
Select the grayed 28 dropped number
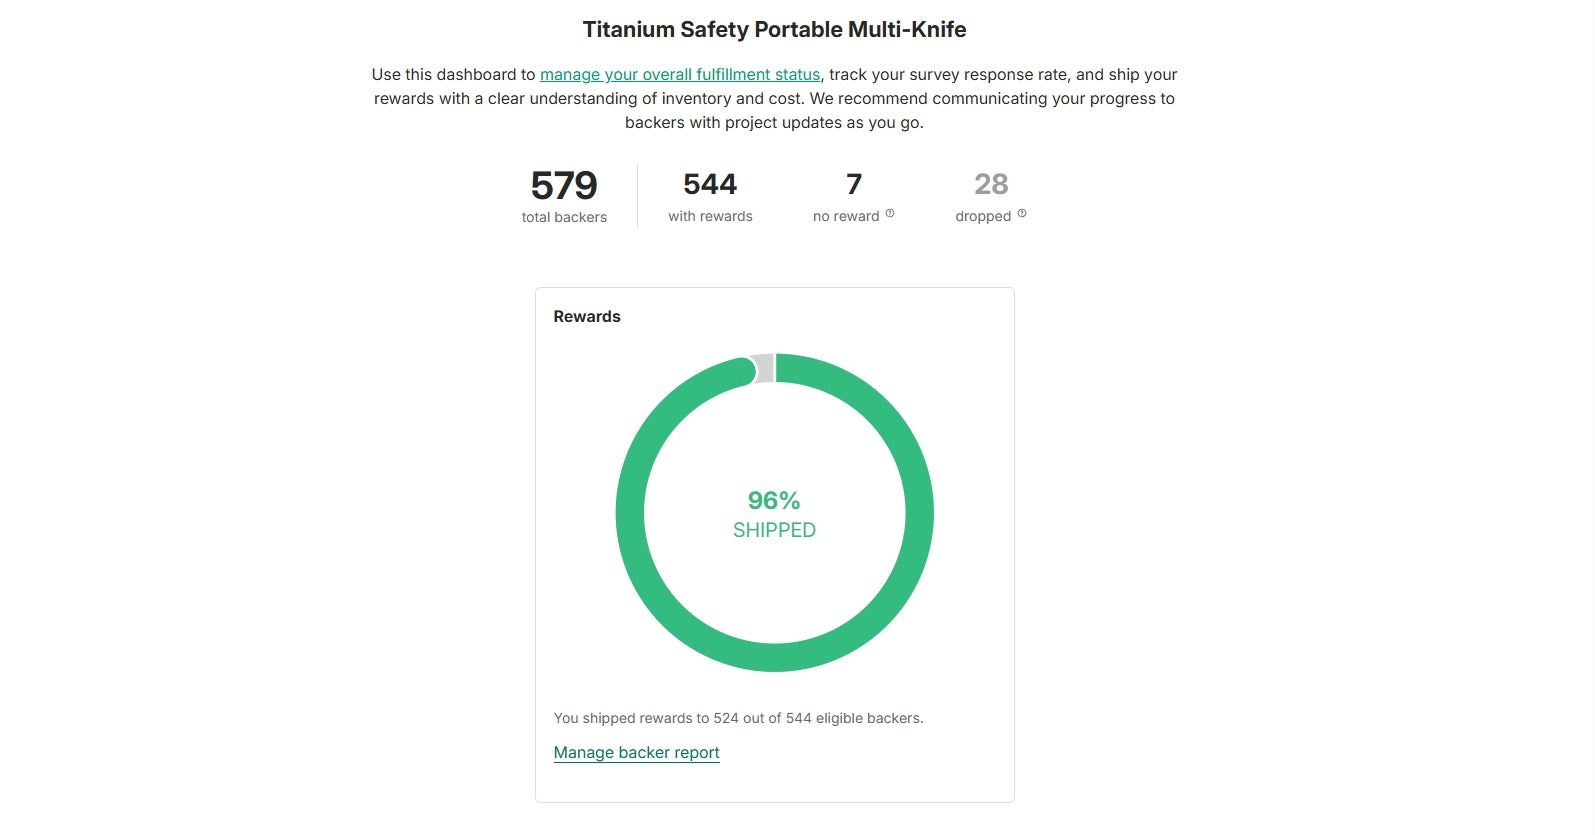[991, 185]
